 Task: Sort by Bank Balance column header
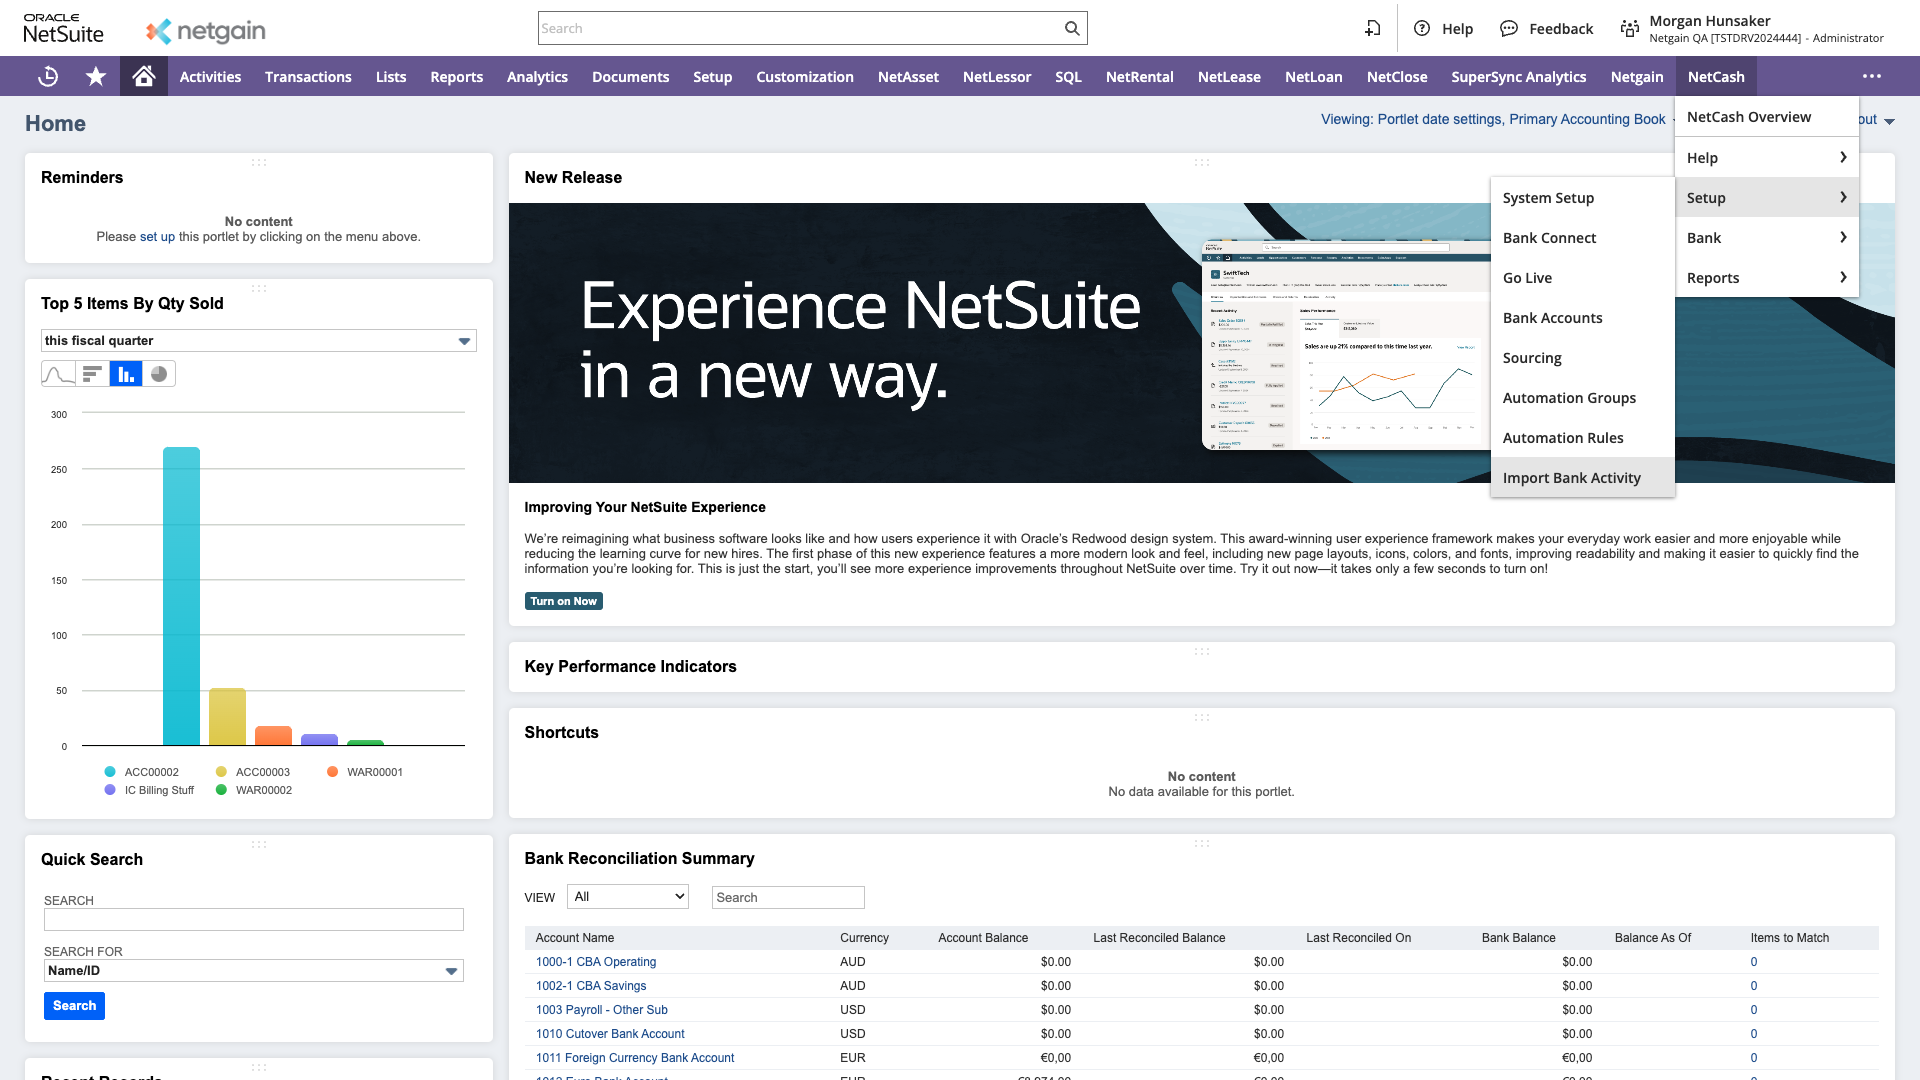pos(1518,938)
